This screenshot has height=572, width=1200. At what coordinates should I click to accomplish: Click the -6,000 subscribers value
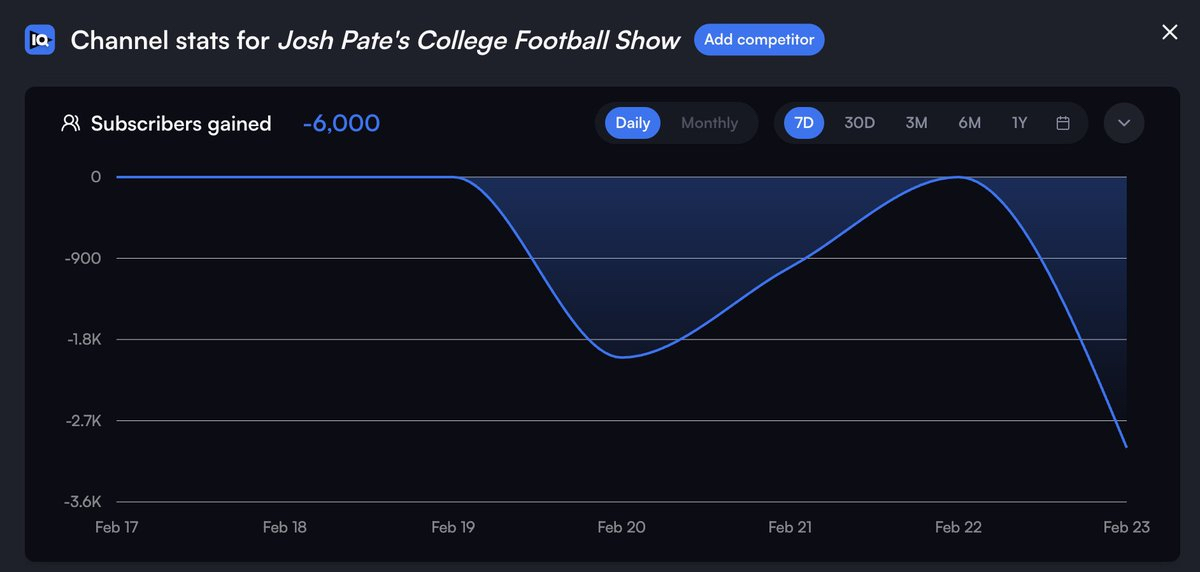pos(341,123)
